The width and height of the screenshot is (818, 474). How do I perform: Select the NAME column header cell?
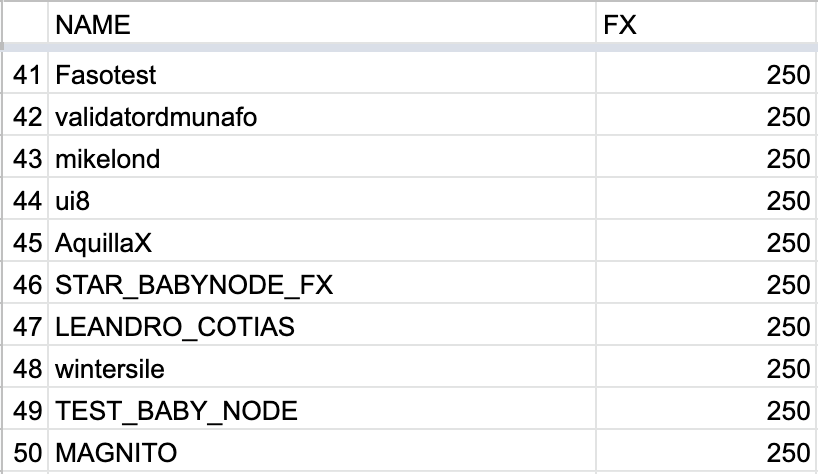click(321, 23)
